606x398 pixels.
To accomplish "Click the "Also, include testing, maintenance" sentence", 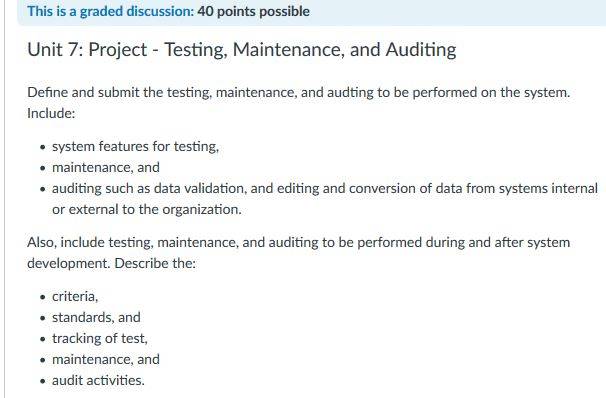I will pyautogui.click(x=298, y=242).
